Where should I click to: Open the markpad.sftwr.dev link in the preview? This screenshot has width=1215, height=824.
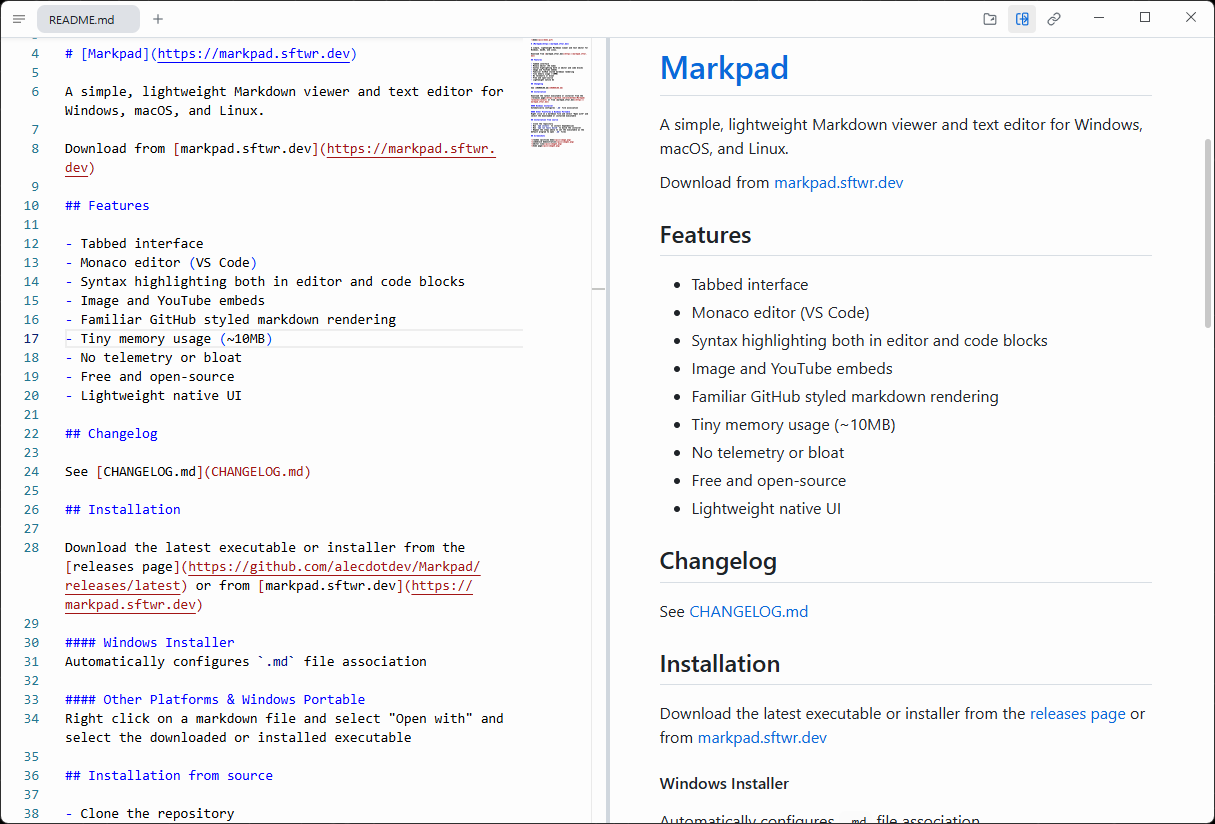[x=838, y=182]
